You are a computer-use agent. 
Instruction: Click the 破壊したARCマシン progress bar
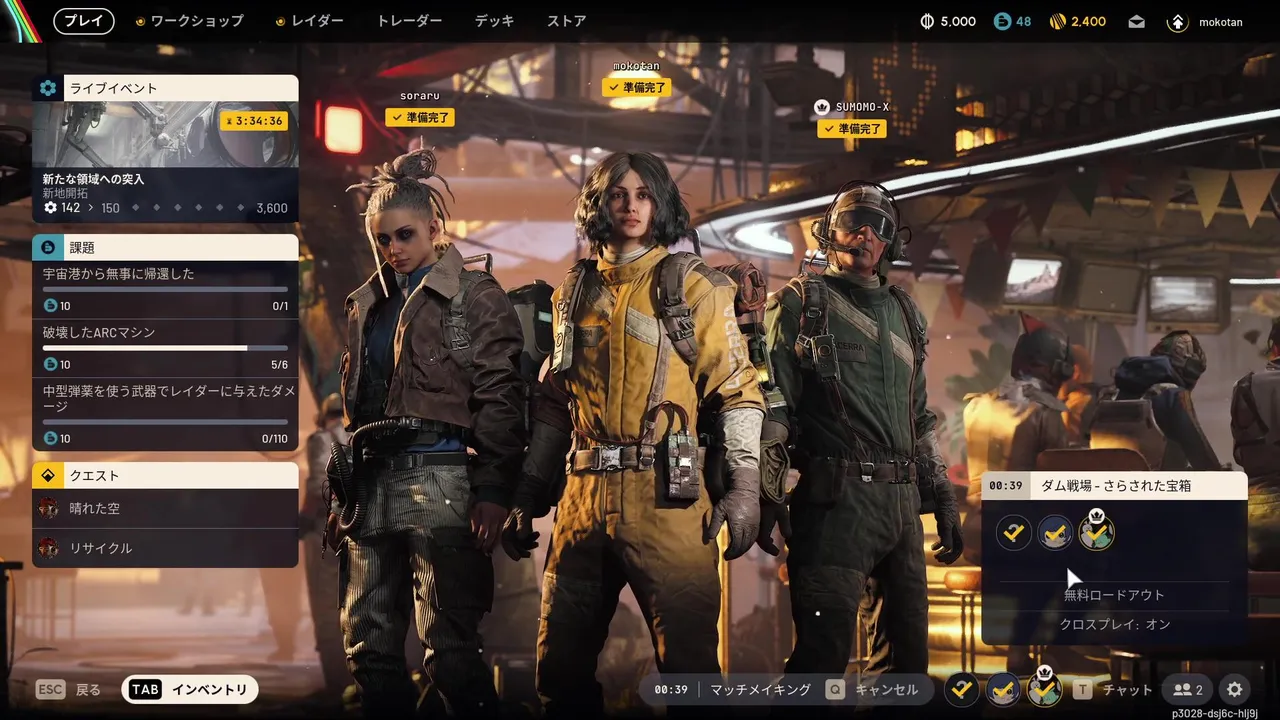pyautogui.click(x=165, y=348)
